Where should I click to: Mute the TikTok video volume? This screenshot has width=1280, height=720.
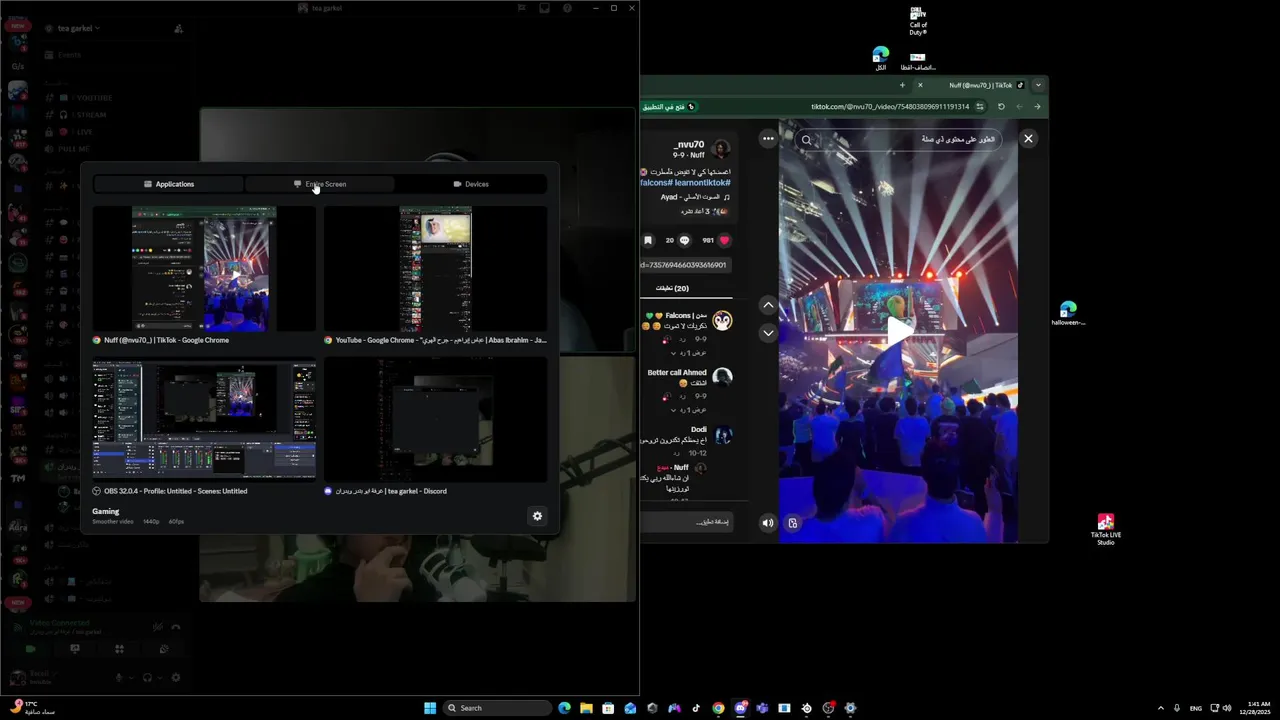[x=768, y=523]
